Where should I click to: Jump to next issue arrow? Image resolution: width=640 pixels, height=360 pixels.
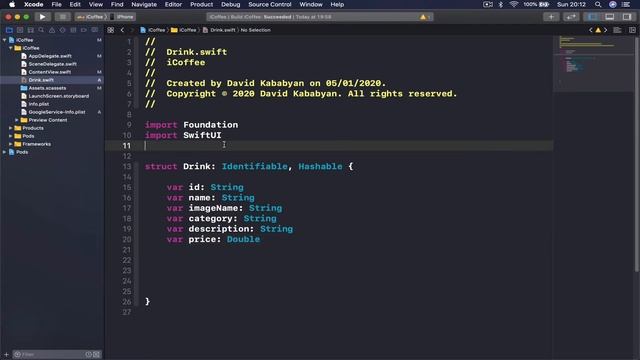point(605,30)
